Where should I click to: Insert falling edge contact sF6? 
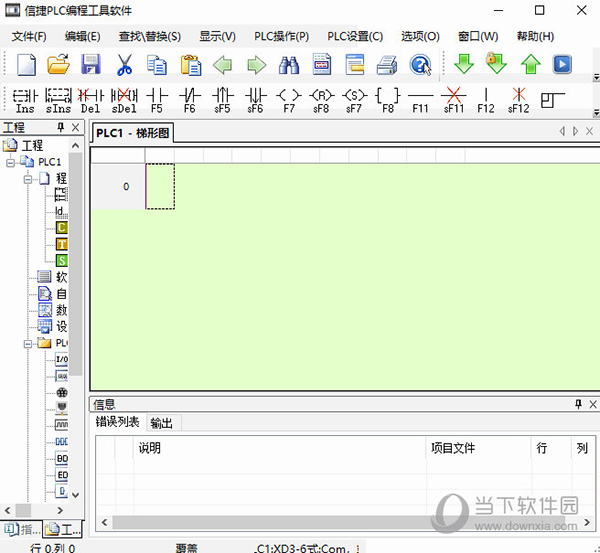(x=255, y=101)
